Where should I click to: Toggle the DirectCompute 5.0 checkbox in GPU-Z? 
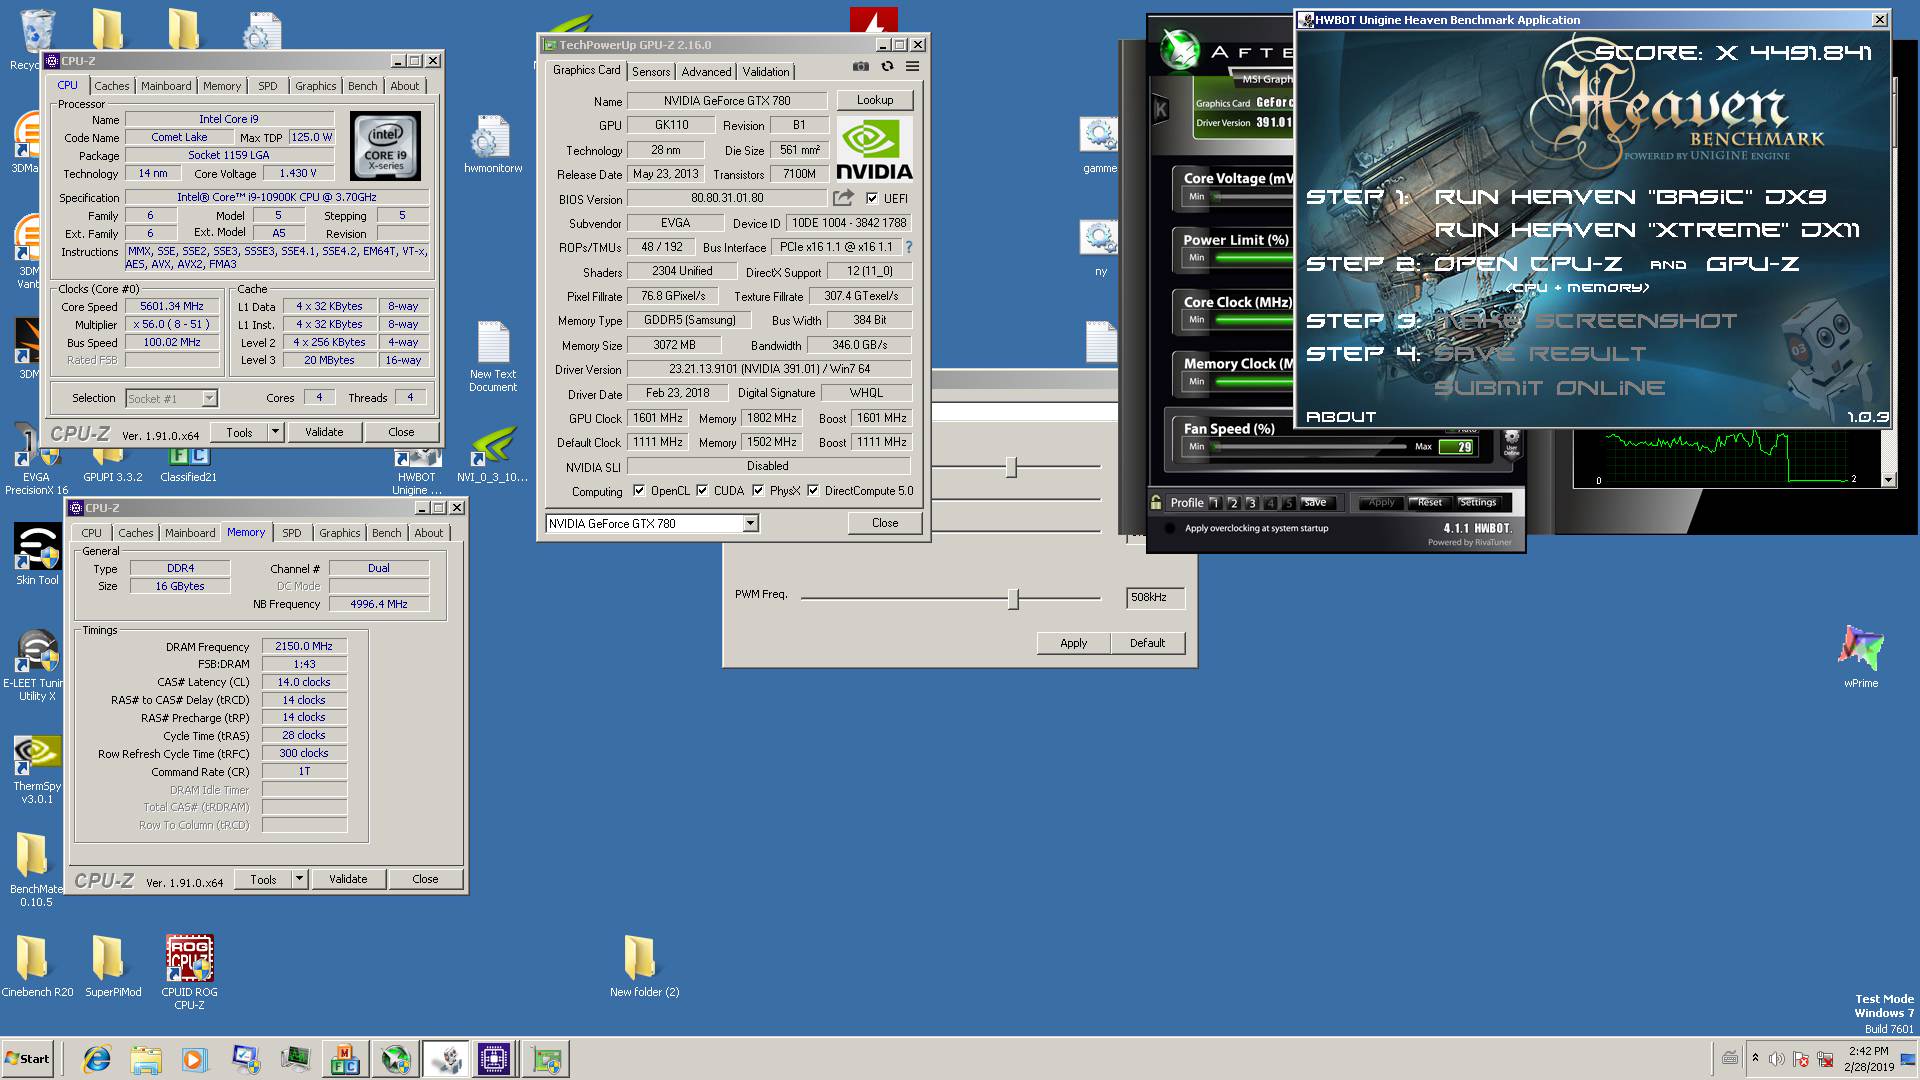813,490
